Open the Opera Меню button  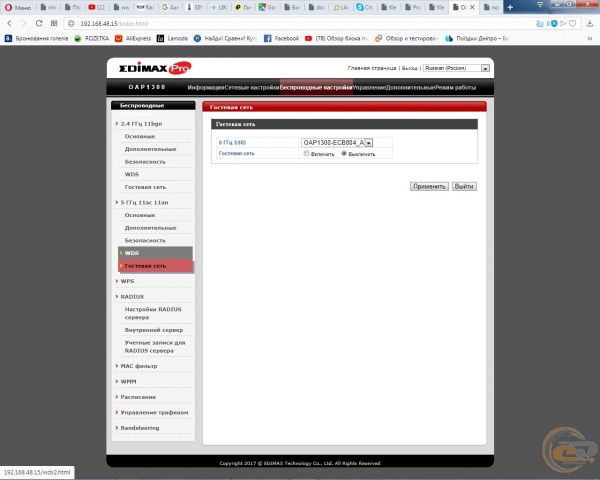[x=18, y=7]
